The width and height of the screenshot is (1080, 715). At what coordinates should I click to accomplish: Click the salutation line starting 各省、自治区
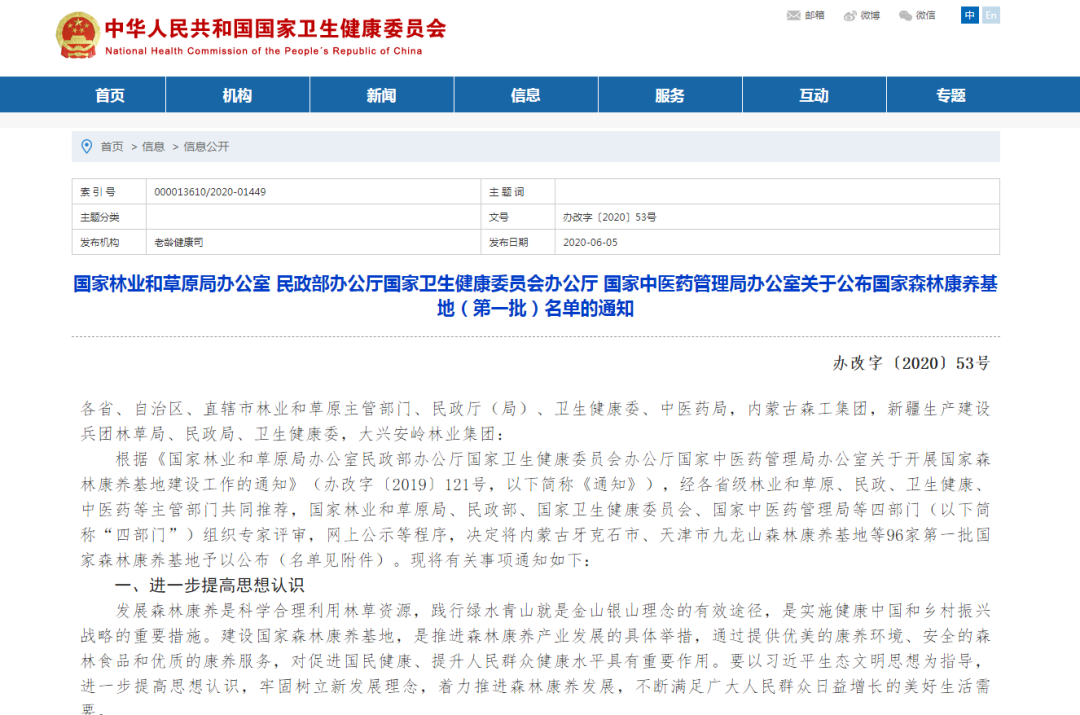(536, 421)
